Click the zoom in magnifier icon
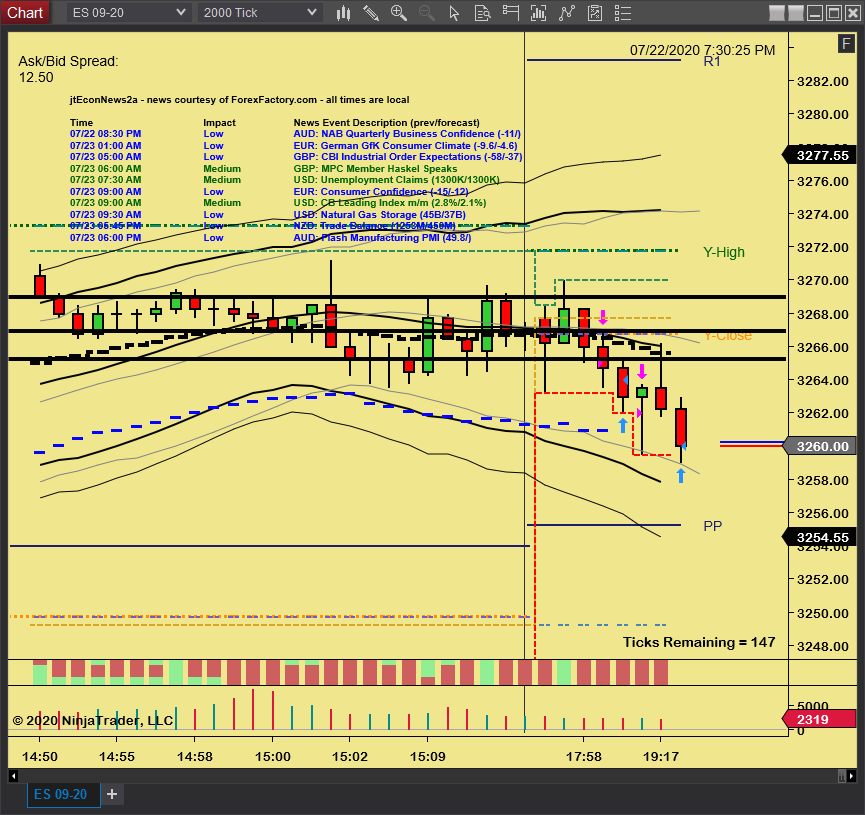Image resolution: width=865 pixels, height=815 pixels. (398, 13)
